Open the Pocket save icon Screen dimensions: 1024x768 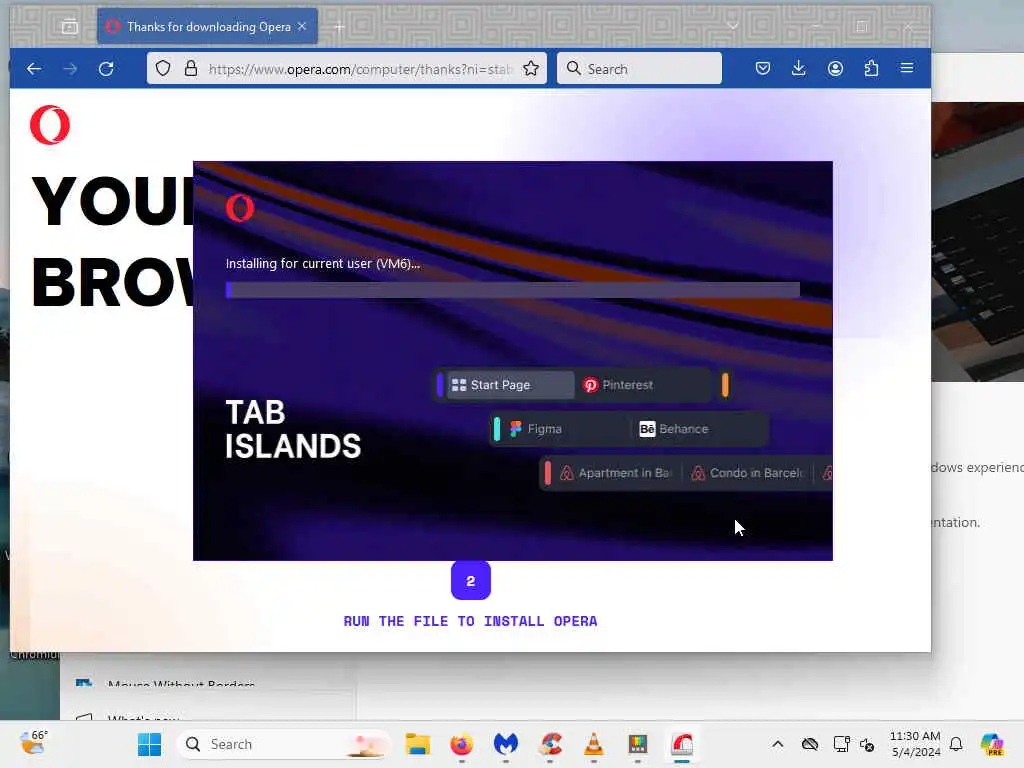pyautogui.click(x=762, y=68)
